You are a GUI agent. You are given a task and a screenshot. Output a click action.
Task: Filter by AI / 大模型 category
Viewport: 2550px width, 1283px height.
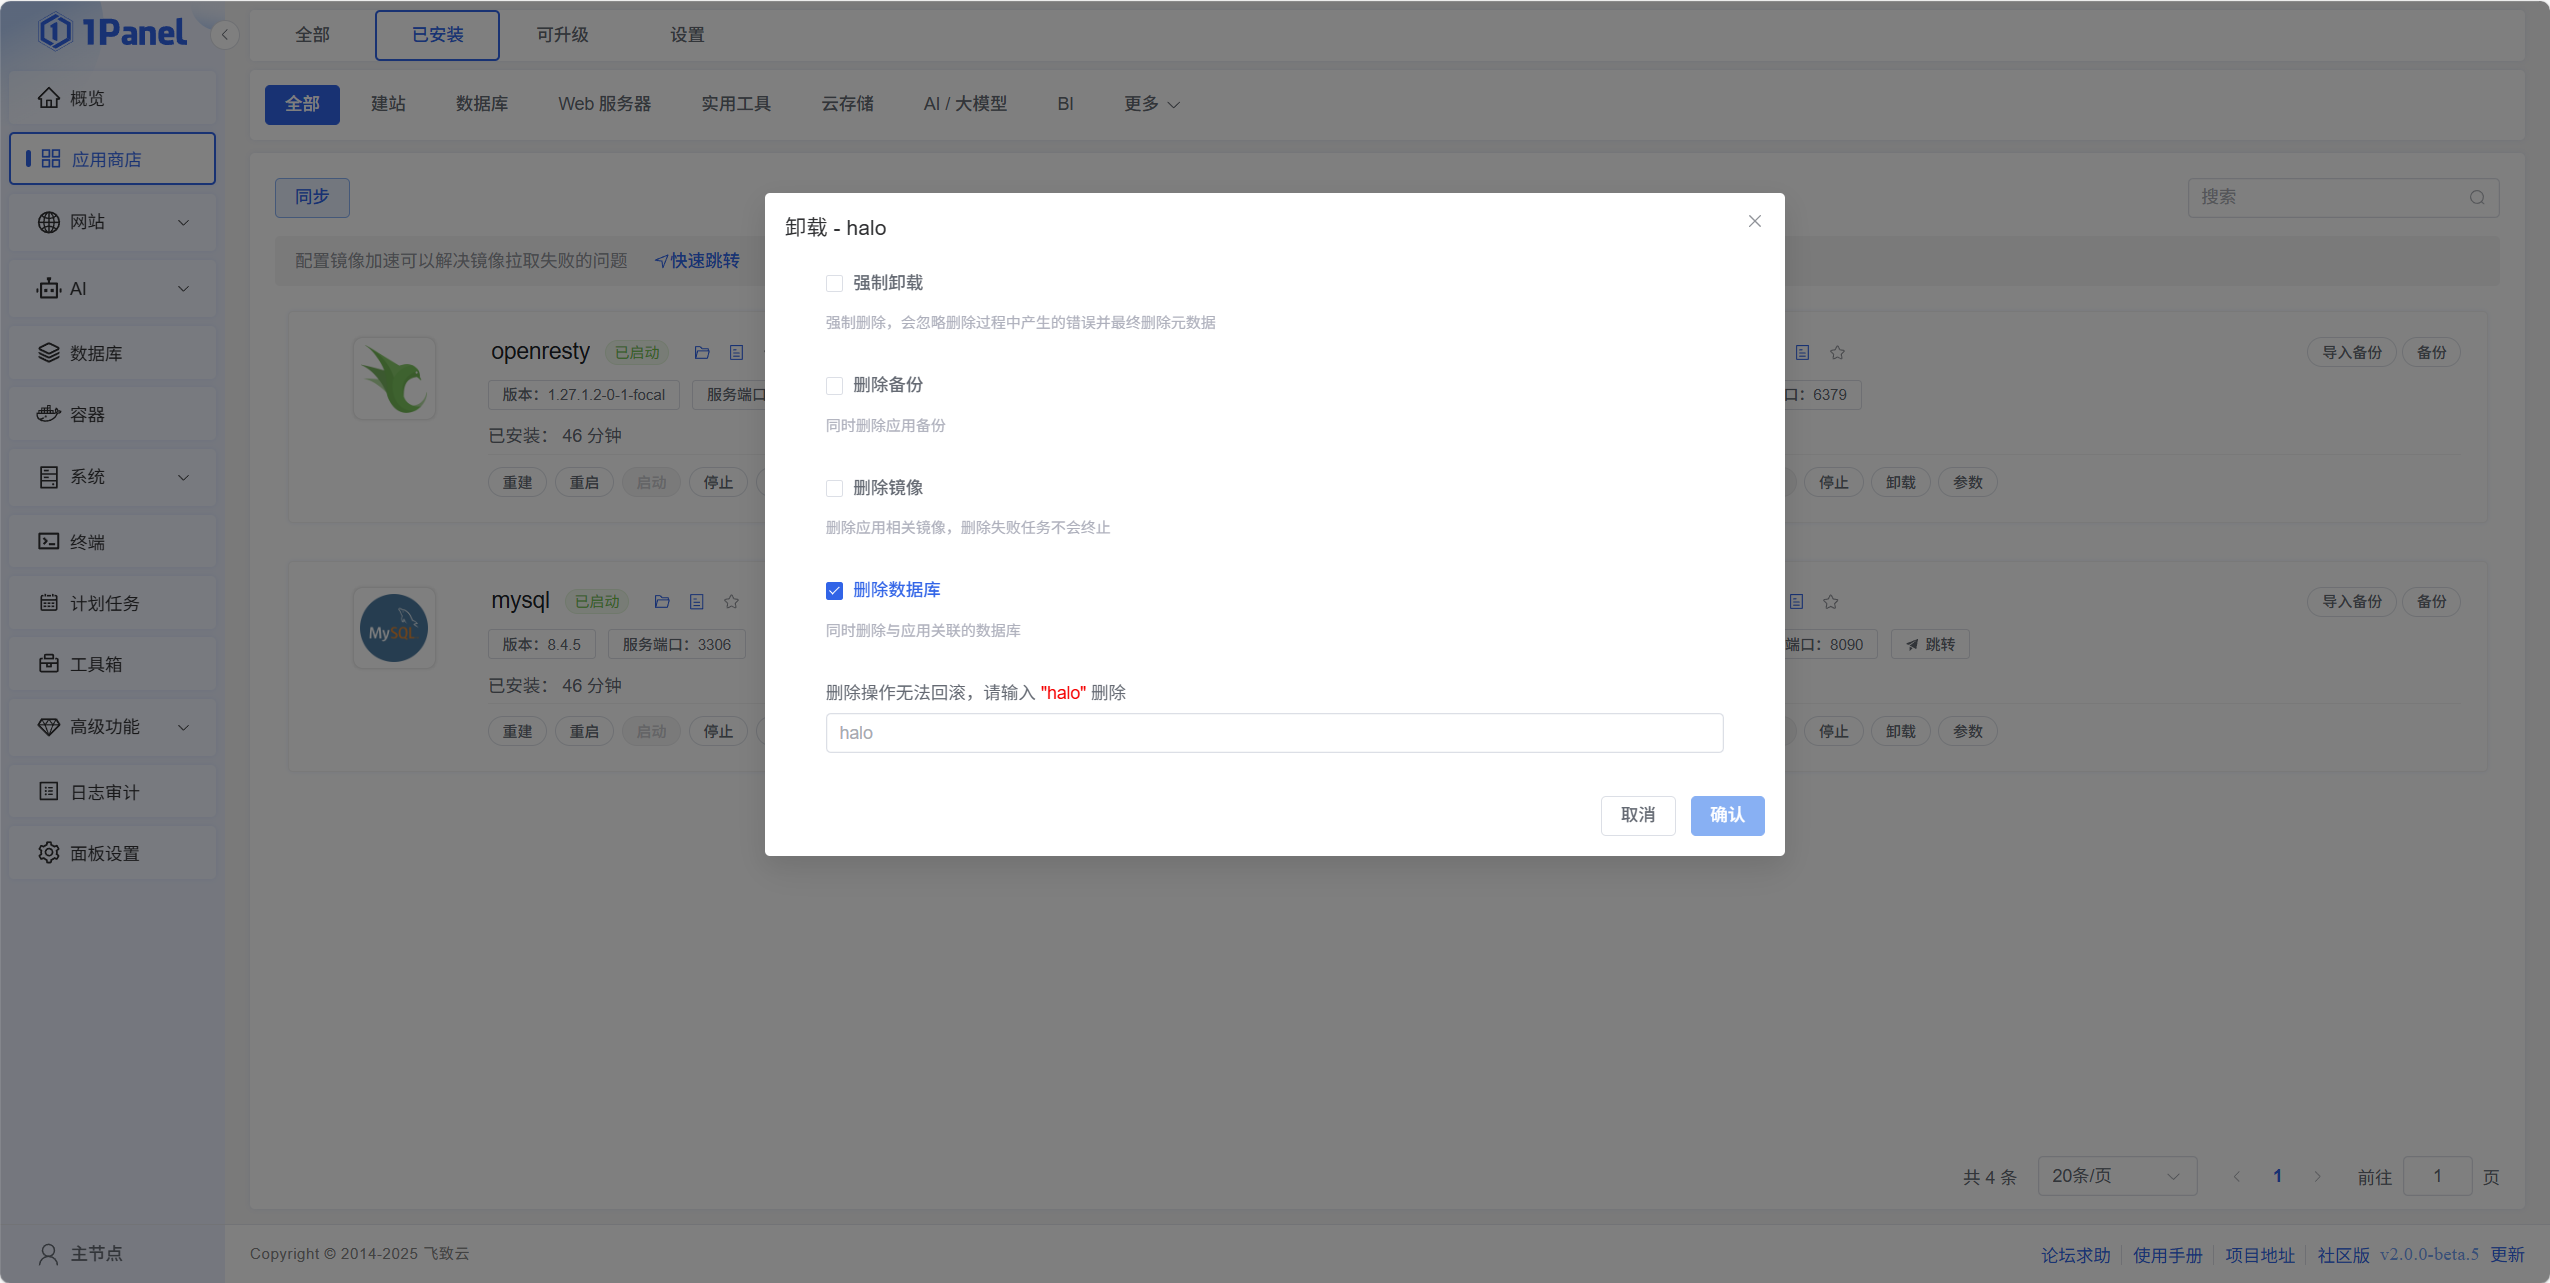(x=965, y=104)
